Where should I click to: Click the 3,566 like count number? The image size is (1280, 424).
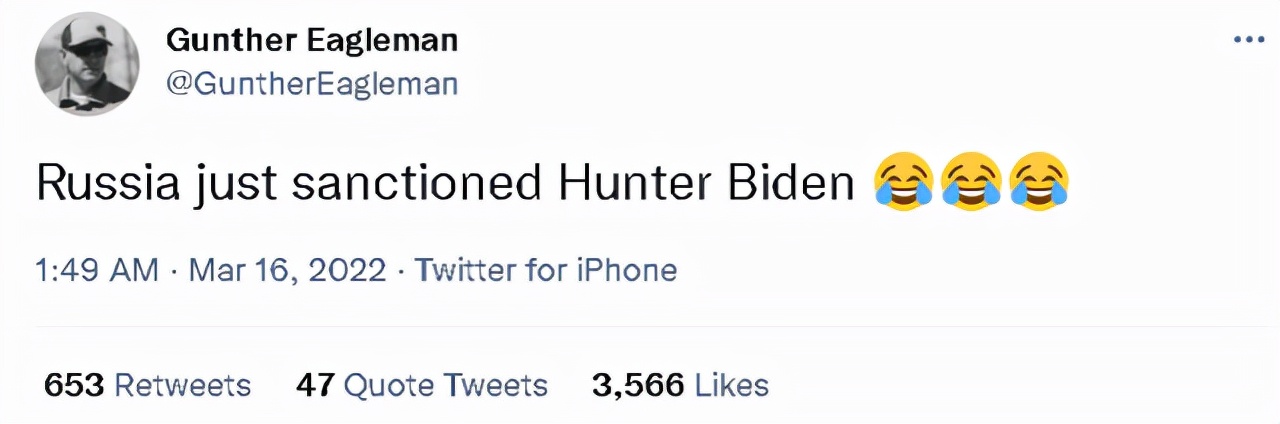[638, 385]
